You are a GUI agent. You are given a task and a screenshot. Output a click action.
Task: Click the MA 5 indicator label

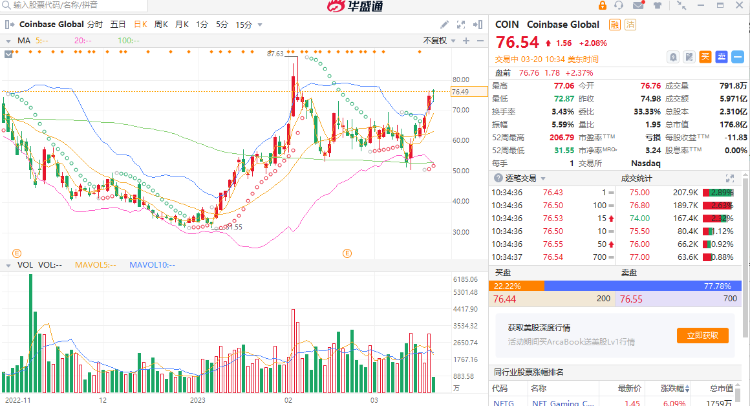(x=42, y=41)
